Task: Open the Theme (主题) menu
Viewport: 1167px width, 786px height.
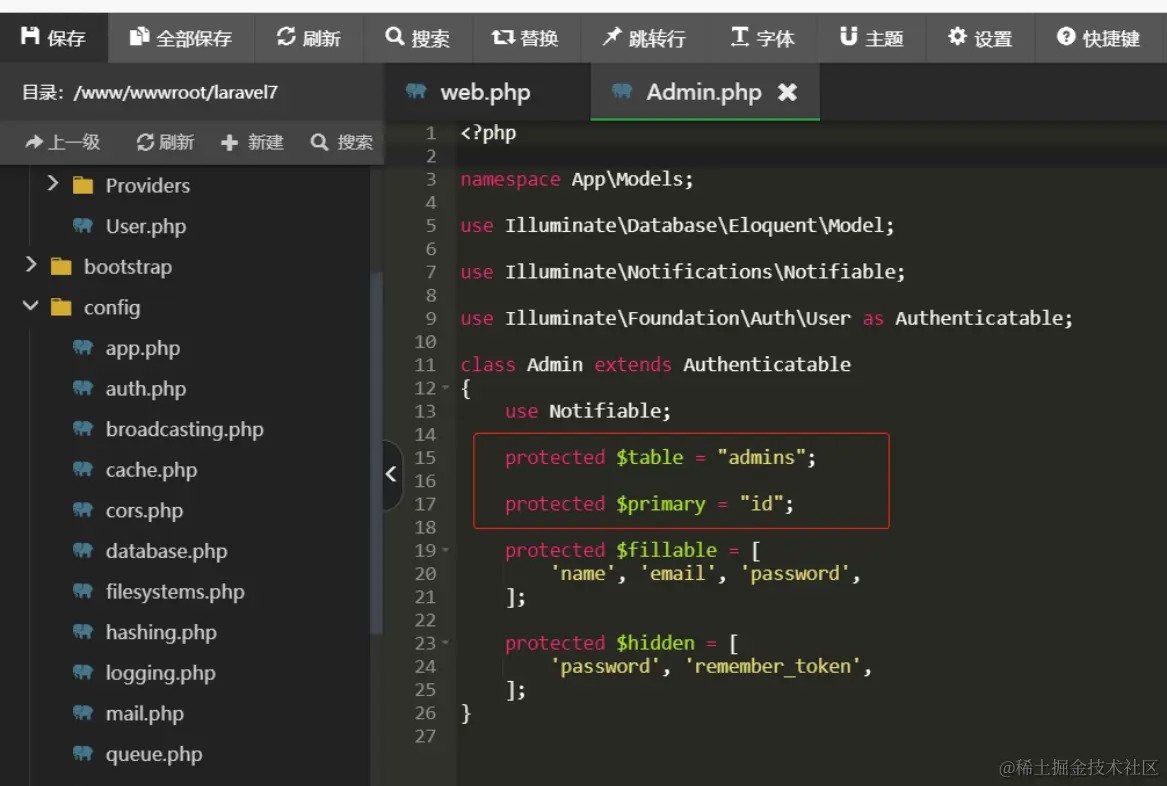Action: (x=871, y=37)
